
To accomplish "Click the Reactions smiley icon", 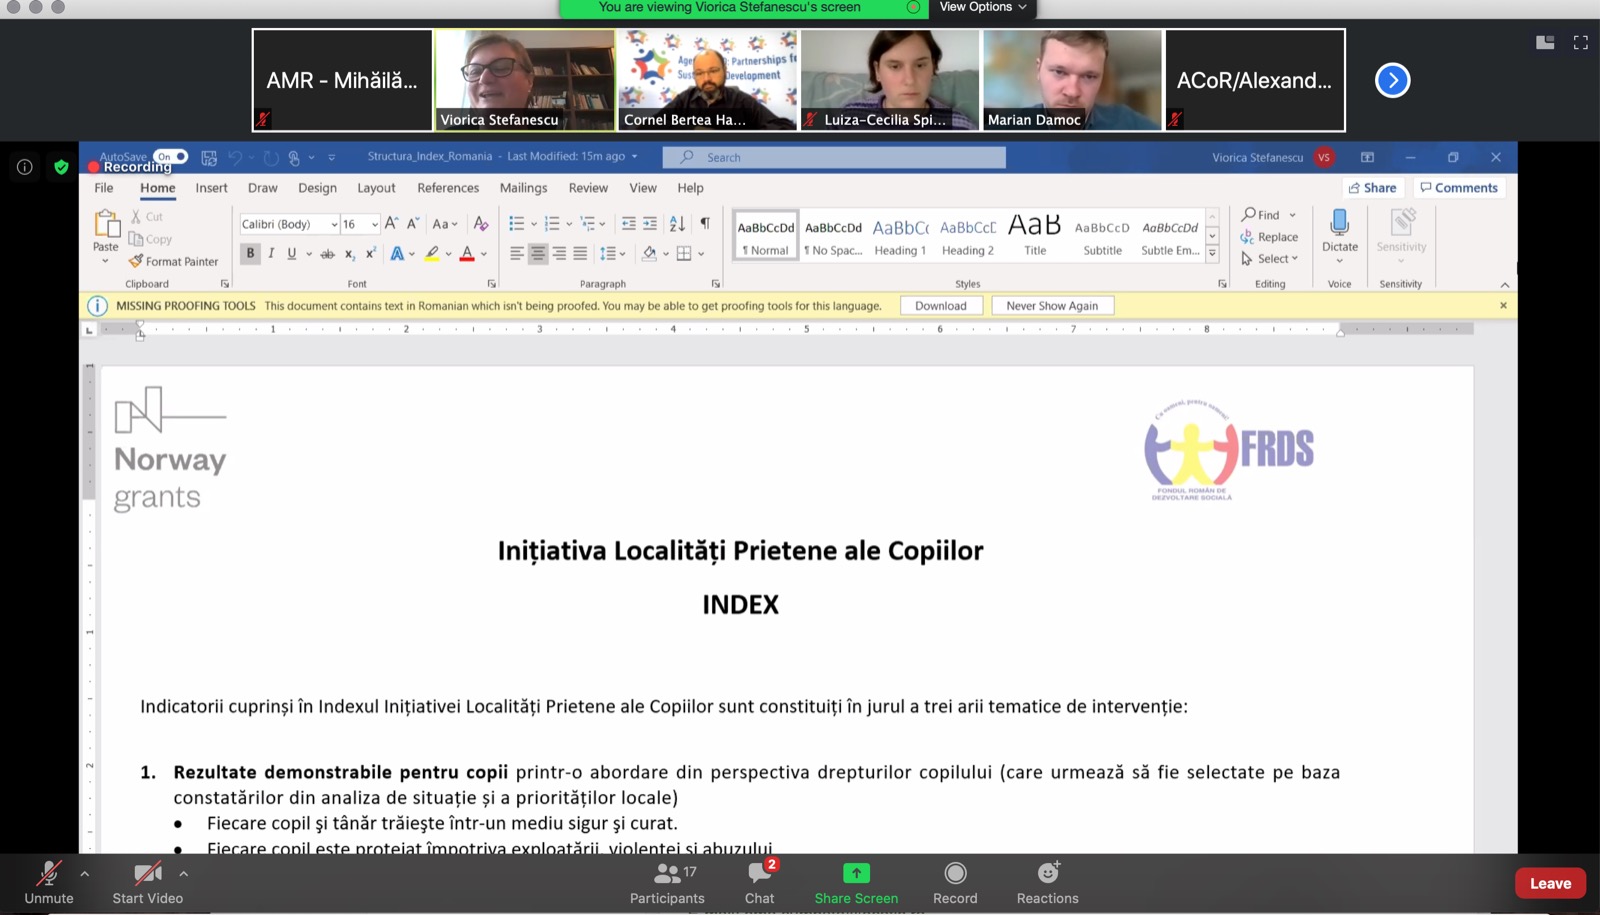I will [1047, 874].
